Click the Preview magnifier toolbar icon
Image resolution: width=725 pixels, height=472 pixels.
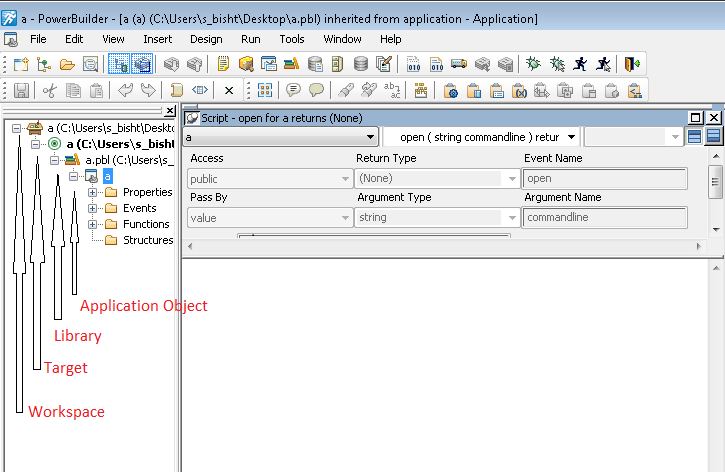(90, 64)
